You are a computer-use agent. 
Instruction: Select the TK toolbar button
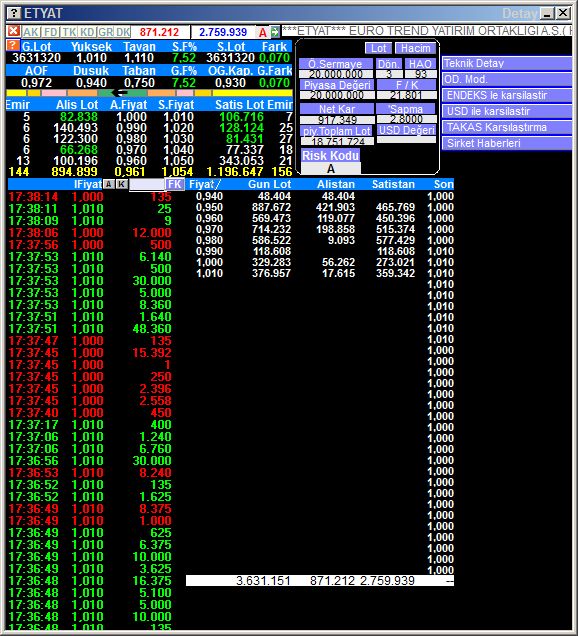pyautogui.click(x=69, y=32)
